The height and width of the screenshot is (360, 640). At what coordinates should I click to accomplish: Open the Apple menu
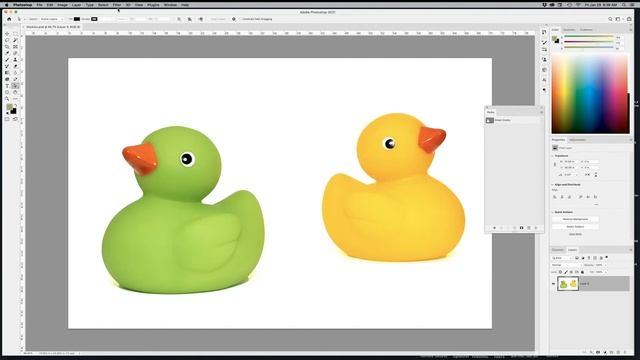point(7,5)
